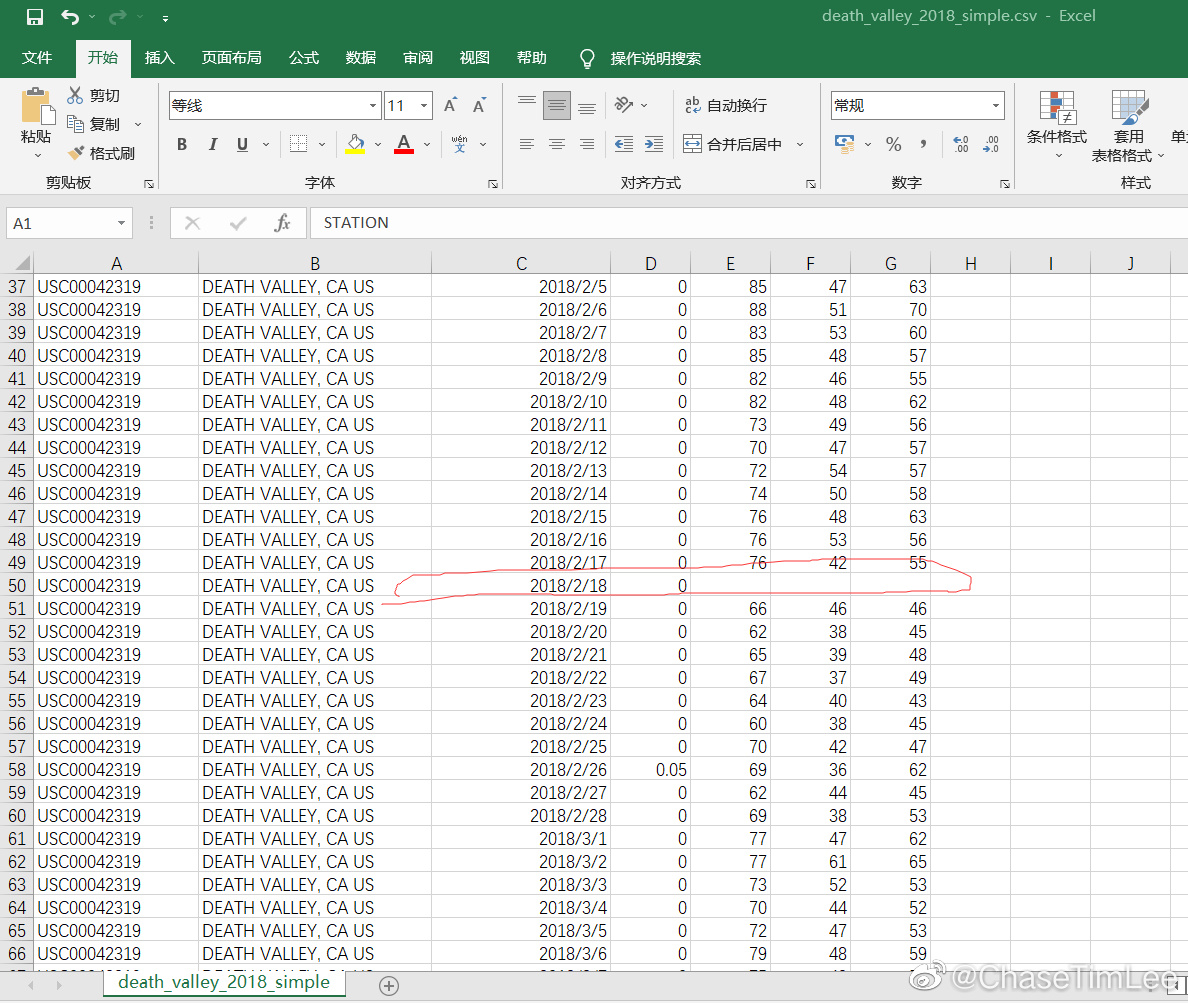
Task: Open the clipboard (剪贴板) group dialog launcher
Action: pyautogui.click(x=149, y=184)
